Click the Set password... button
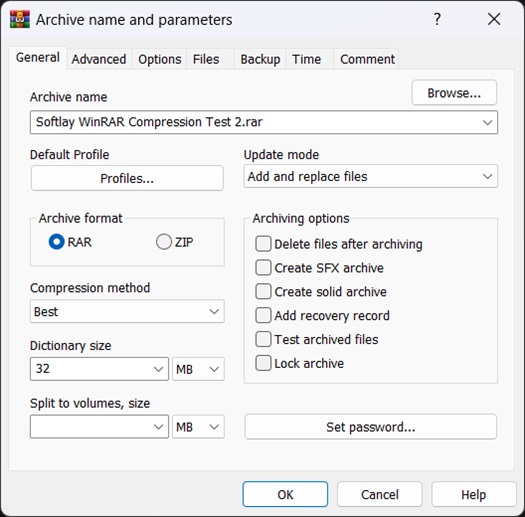Image resolution: width=525 pixels, height=517 pixels. click(371, 427)
